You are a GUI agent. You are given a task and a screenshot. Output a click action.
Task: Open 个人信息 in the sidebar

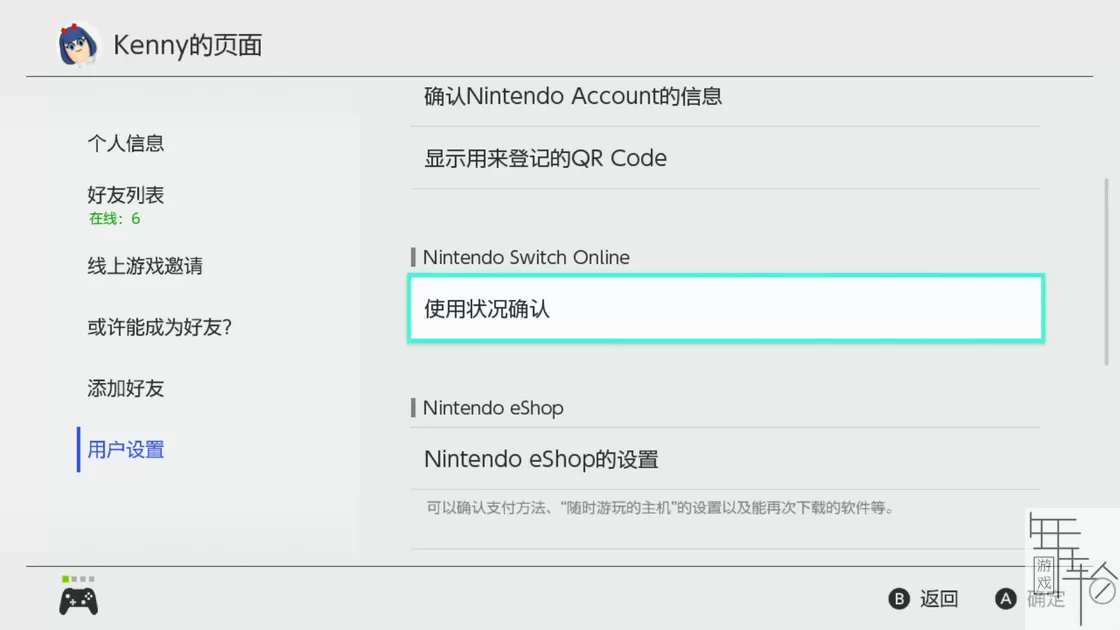126,143
